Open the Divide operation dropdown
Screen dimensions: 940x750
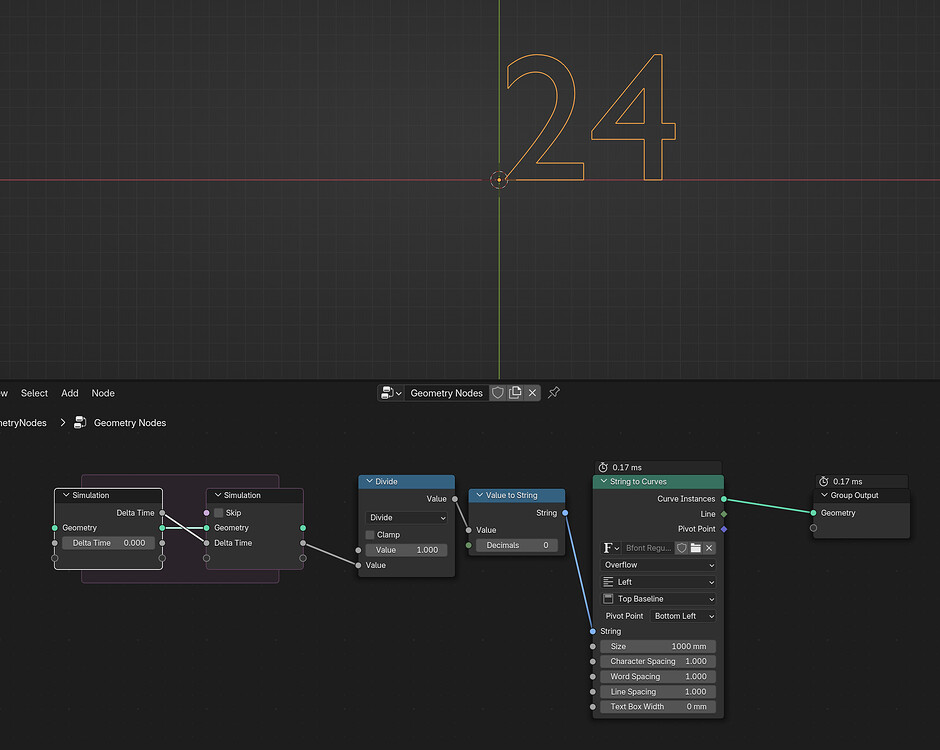[x=406, y=517]
